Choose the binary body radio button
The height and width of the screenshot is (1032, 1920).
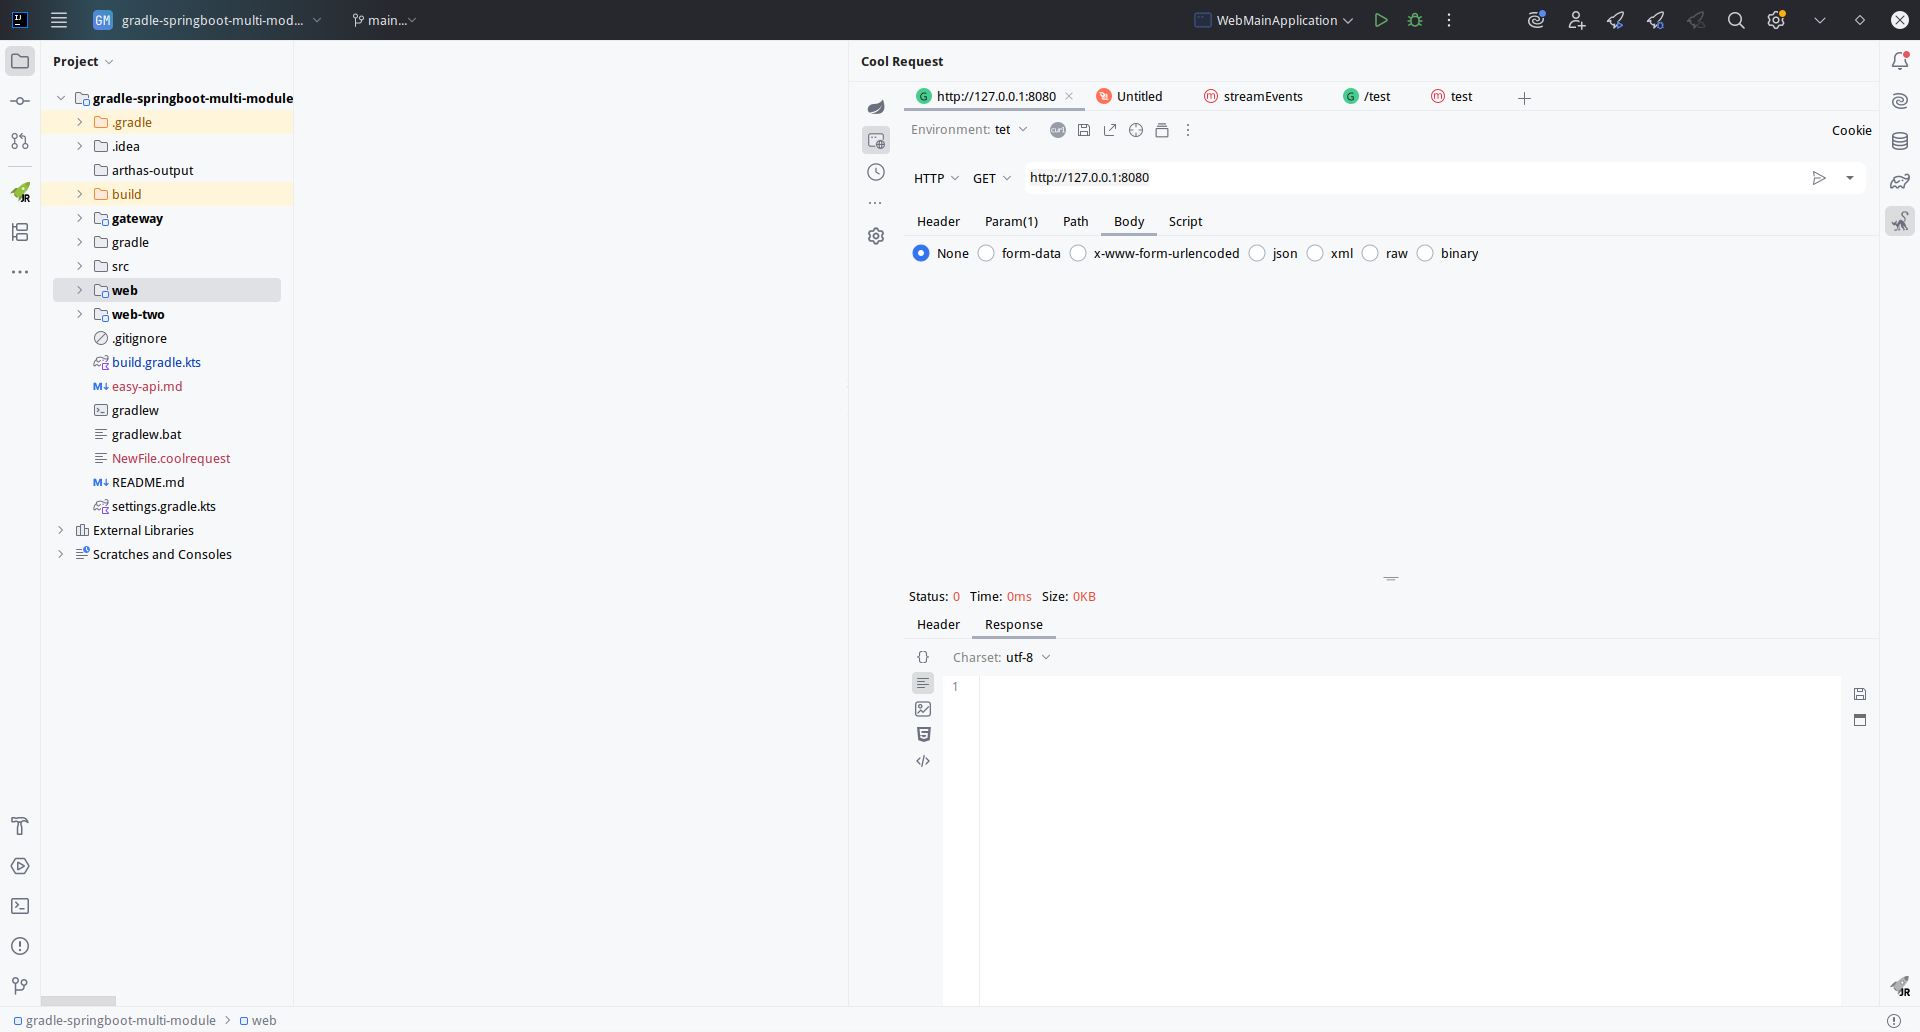pos(1425,253)
